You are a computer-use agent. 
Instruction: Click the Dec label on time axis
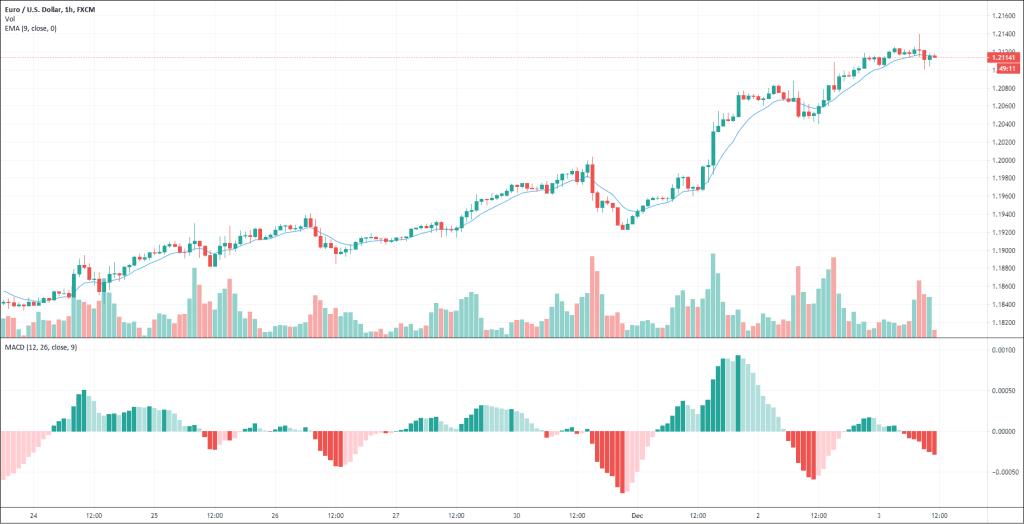point(637,515)
